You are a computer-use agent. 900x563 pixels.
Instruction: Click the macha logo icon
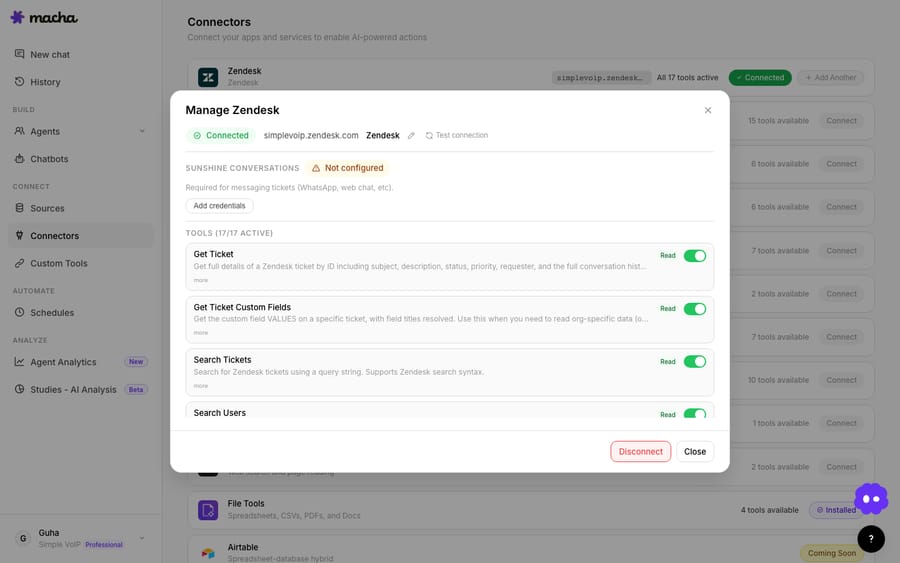pos(18,17)
